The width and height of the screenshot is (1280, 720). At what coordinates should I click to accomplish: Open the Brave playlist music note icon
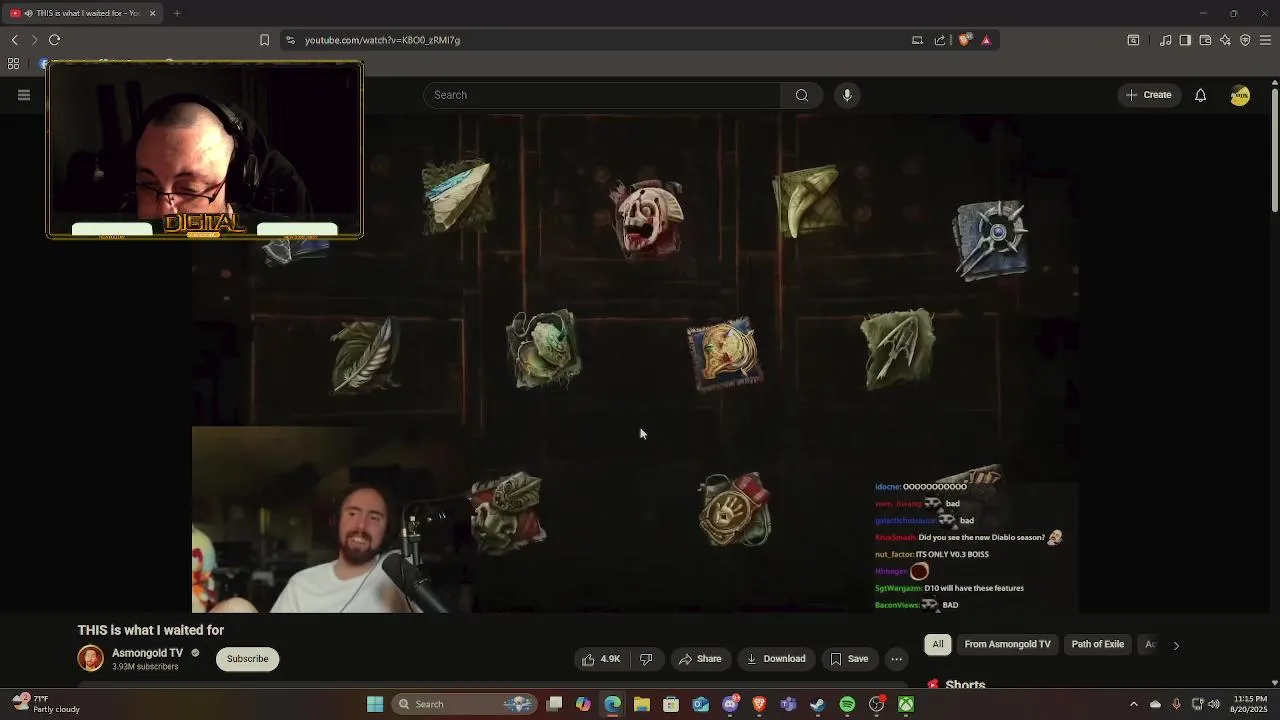click(1165, 40)
